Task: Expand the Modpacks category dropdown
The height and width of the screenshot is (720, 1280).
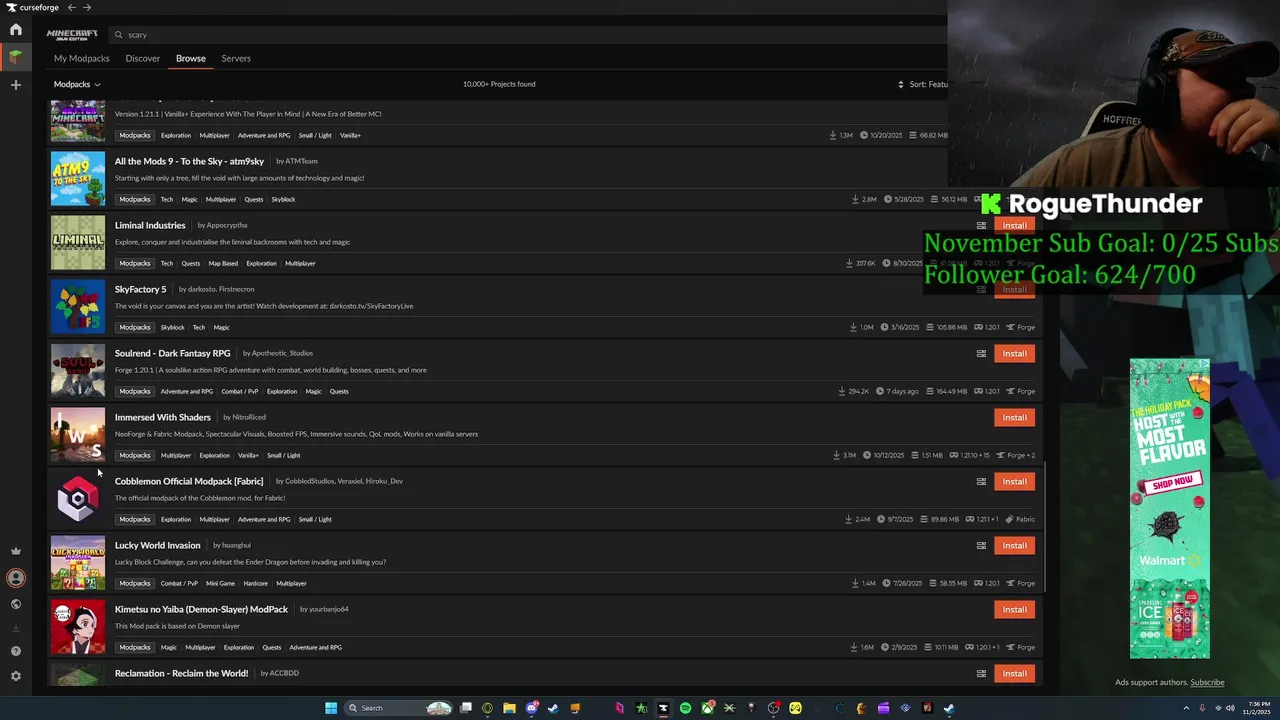Action: click(x=77, y=85)
